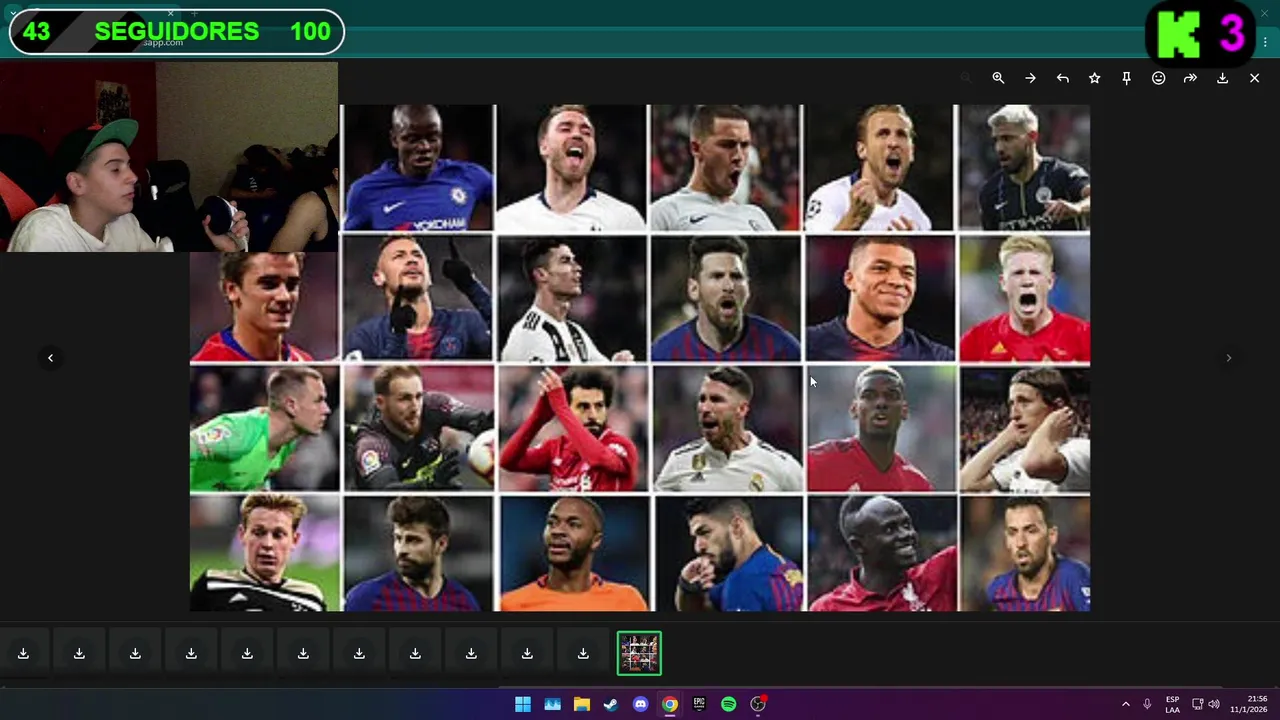Pin the image message
The width and height of the screenshot is (1280, 720).
point(1126,78)
